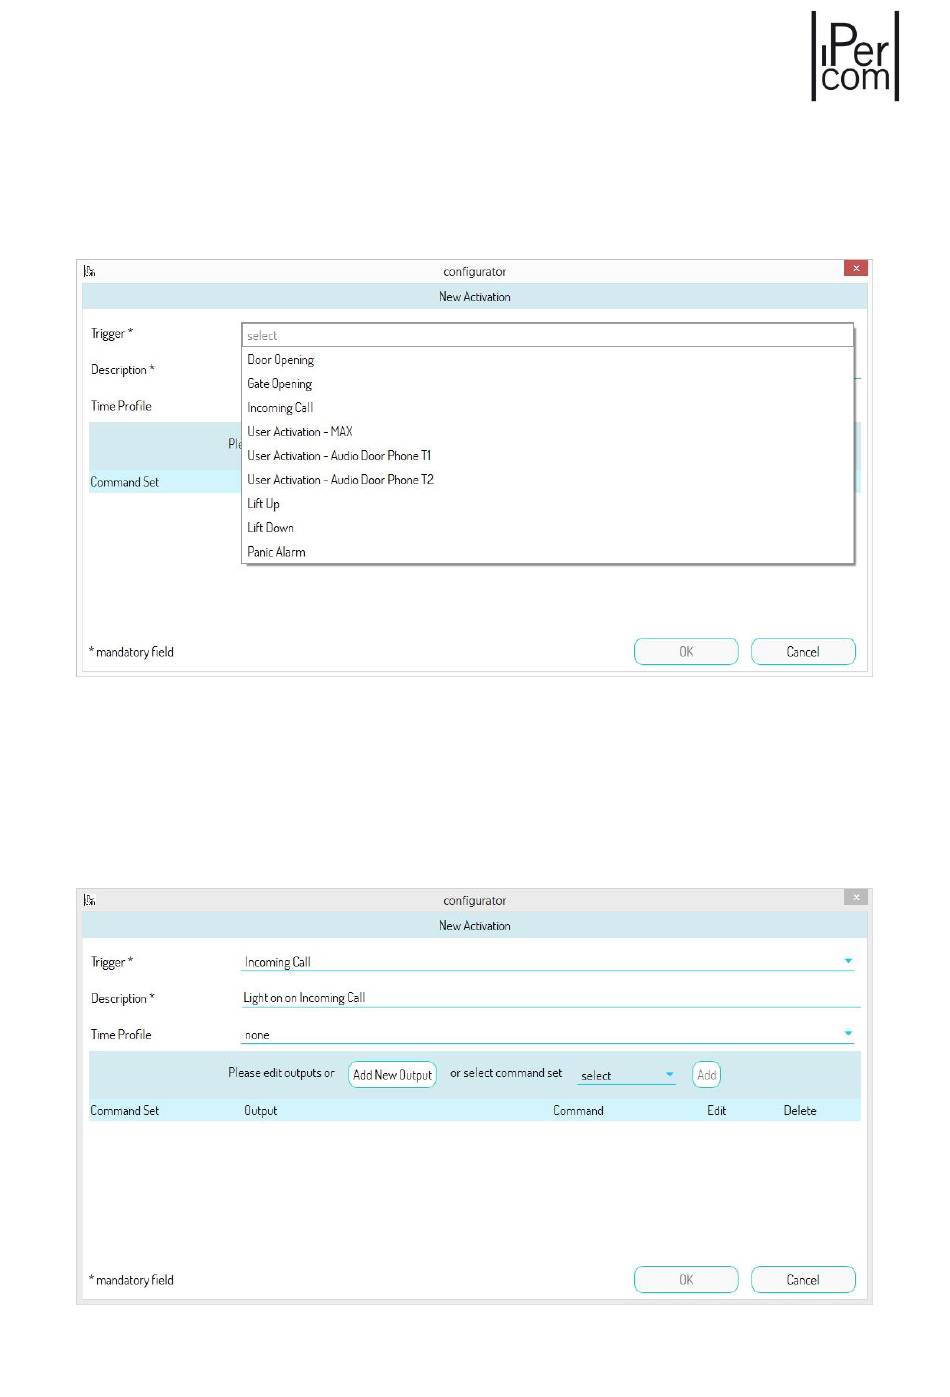Screen dimensions: 950x1397
Task: Click Cancel in lower configurator dialog
Action: [x=803, y=1280]
